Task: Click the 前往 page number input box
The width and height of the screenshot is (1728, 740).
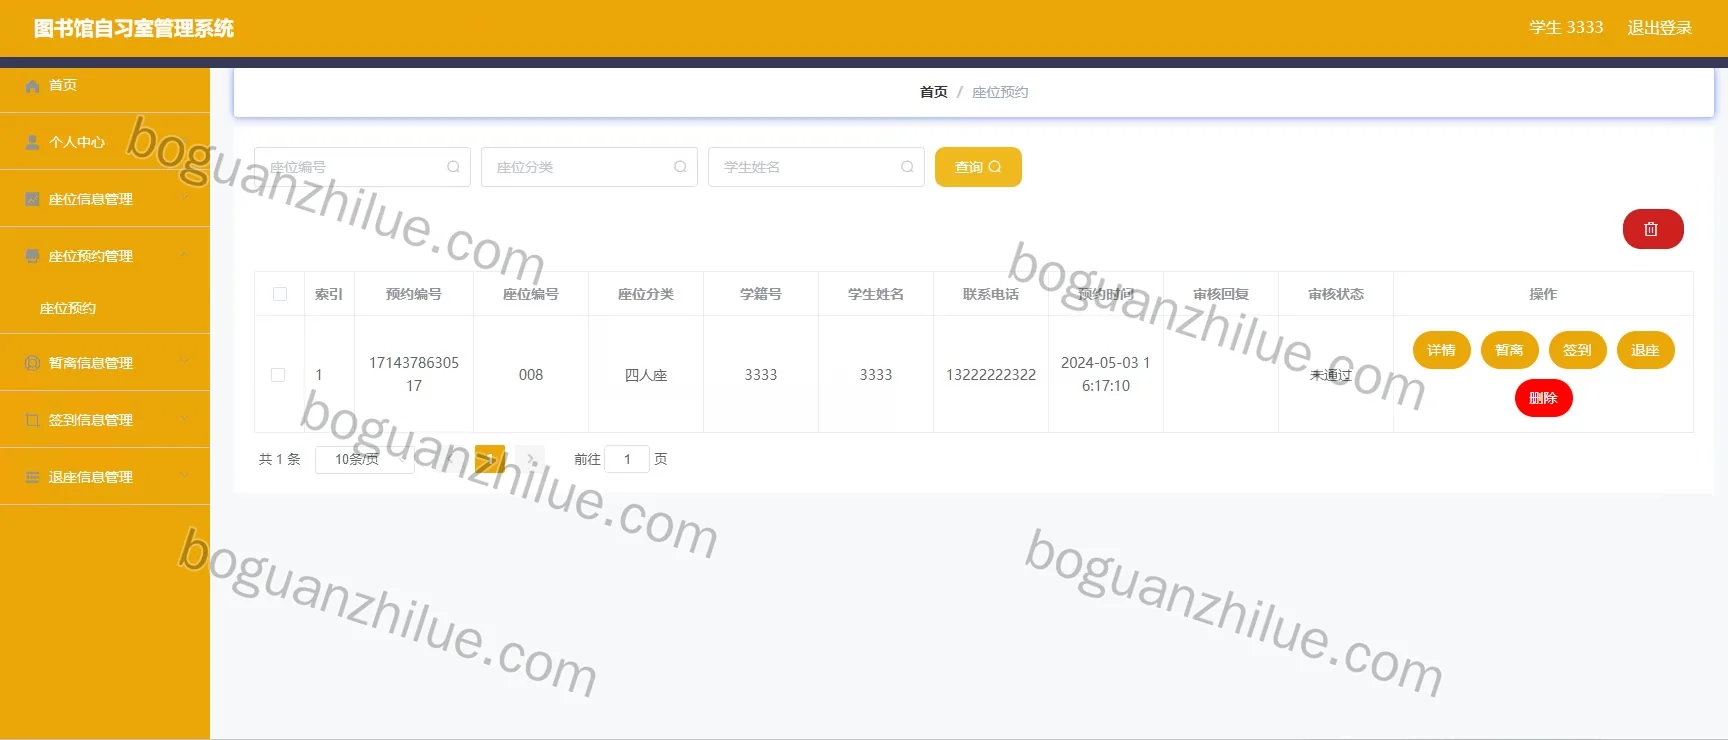Action: (627, 459)
